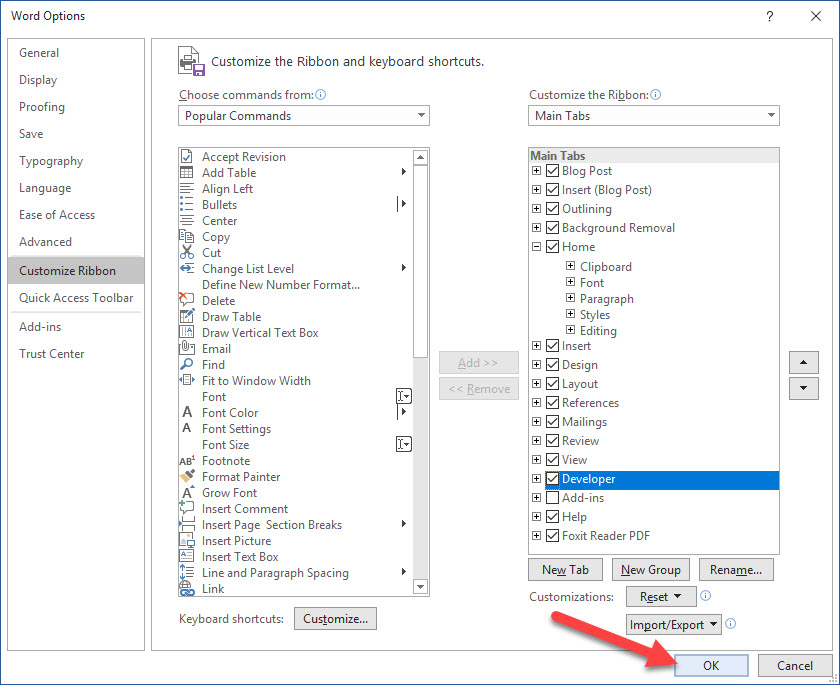Uncheck the Home tab checkbox

(552, 247)
